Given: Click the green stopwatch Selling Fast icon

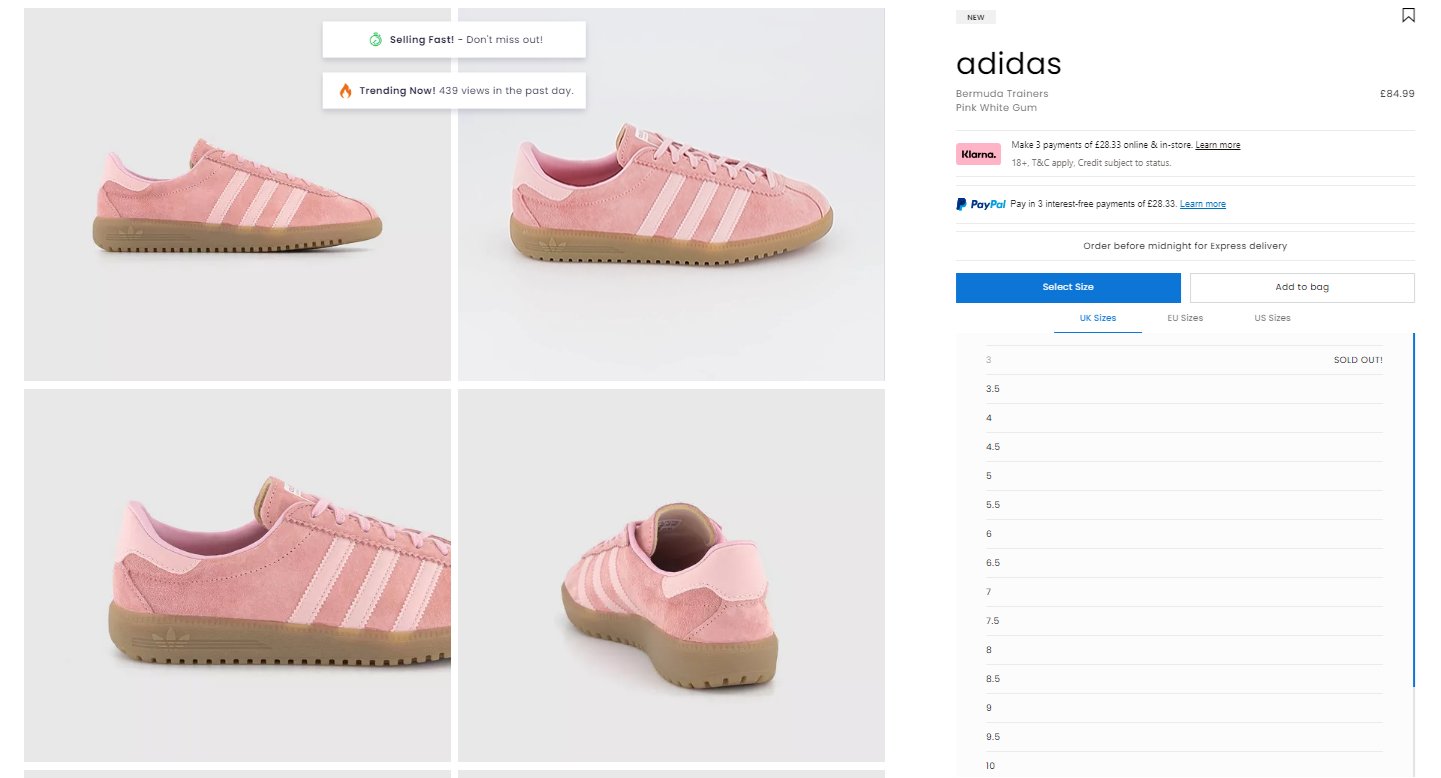Looking at the screenshot, I should click(375, 40).
